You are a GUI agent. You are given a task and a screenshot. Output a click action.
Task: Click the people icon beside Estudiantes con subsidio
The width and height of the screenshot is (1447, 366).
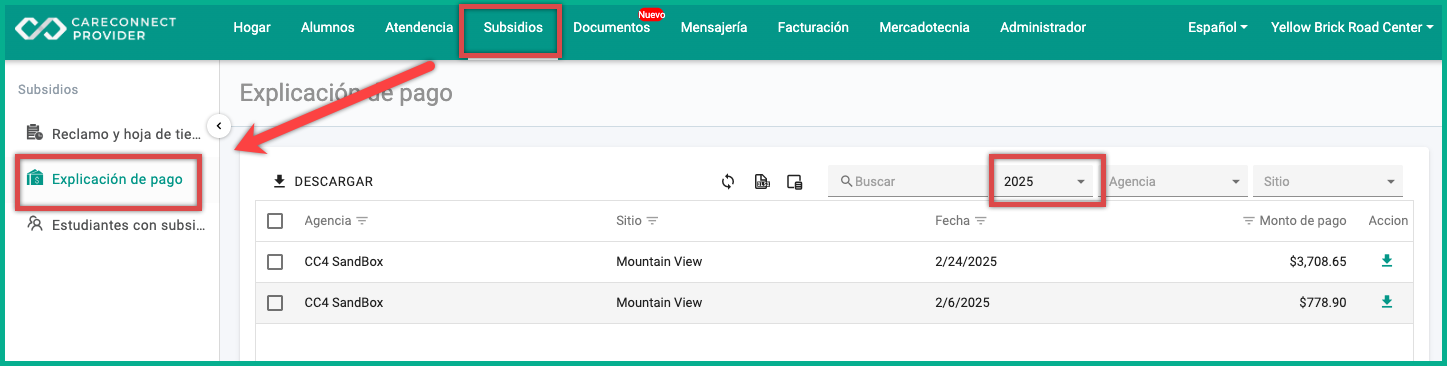point(35,224)
